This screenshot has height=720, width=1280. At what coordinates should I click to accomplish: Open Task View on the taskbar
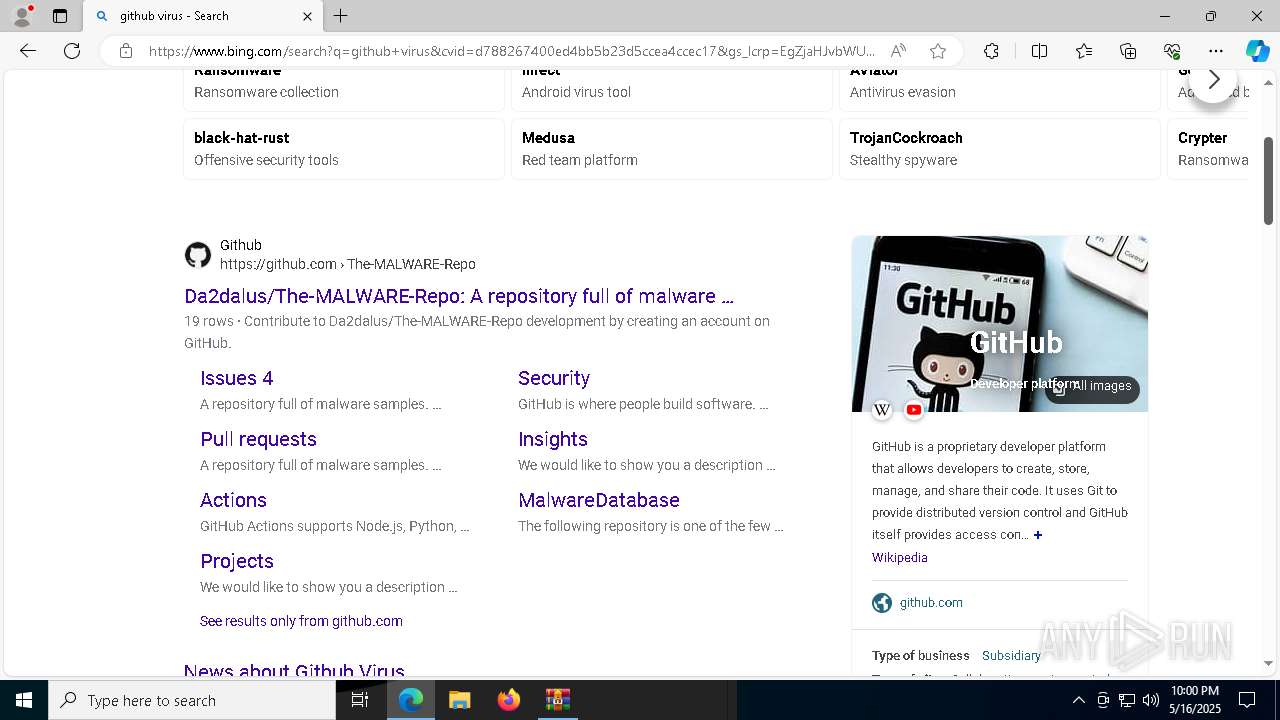point(361,700)
